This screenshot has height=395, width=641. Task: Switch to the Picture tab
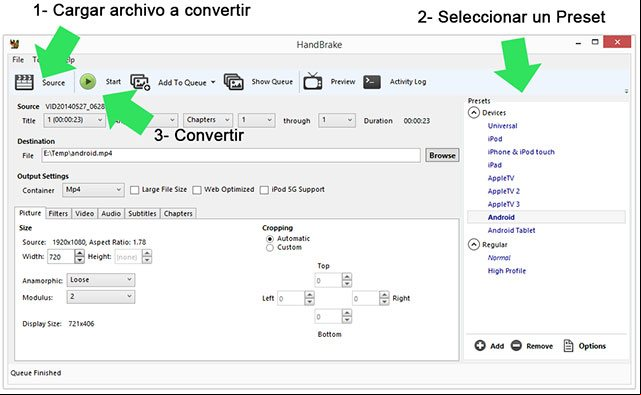[x=30, y=213]
